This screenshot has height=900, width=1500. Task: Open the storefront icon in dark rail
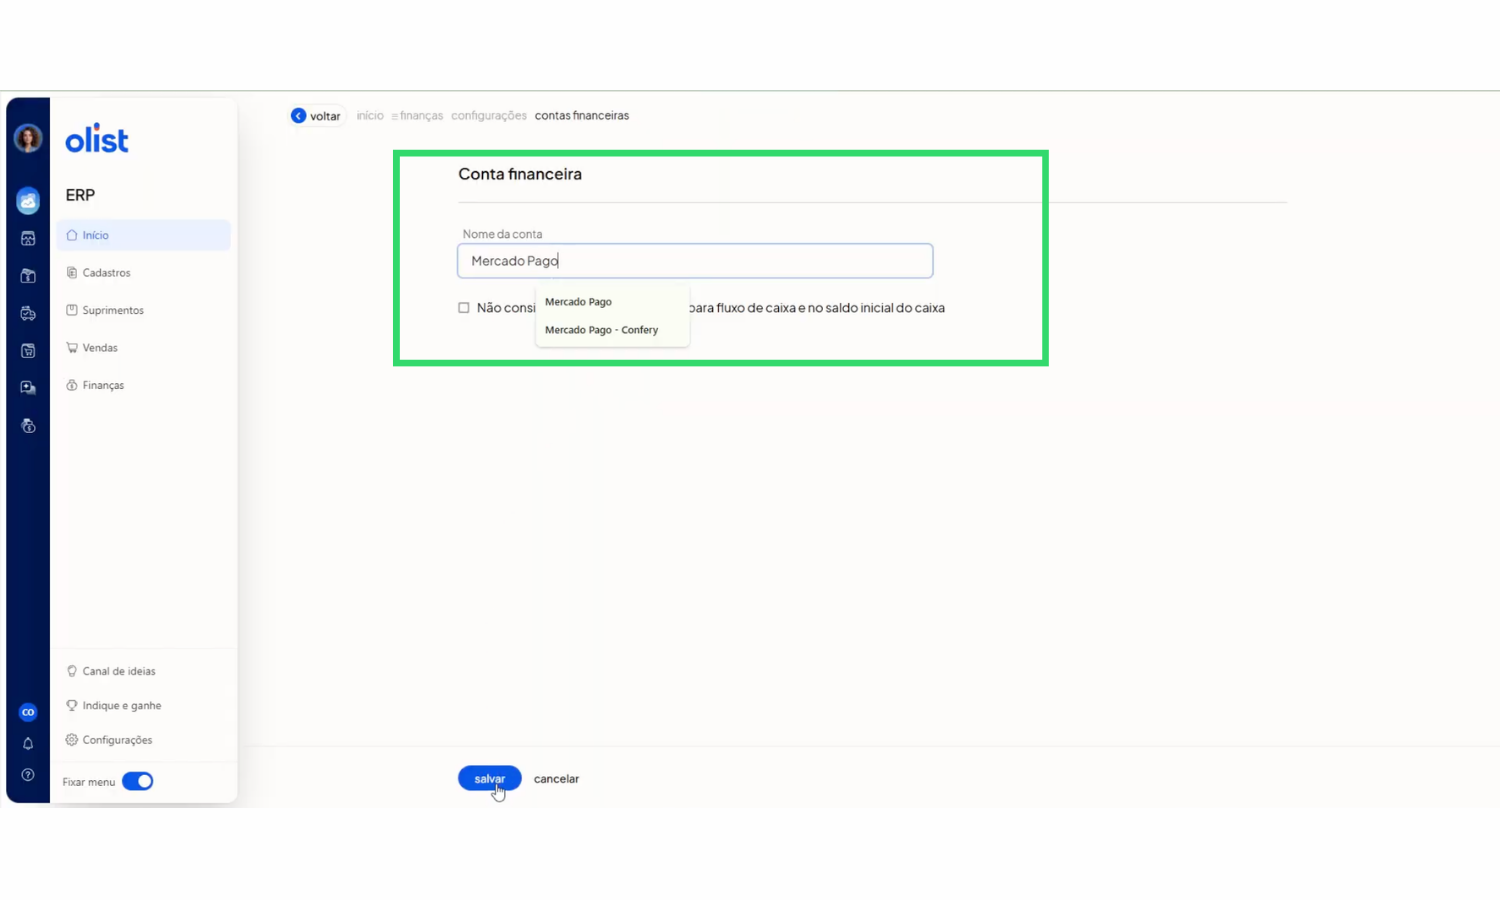click(28, 238)
